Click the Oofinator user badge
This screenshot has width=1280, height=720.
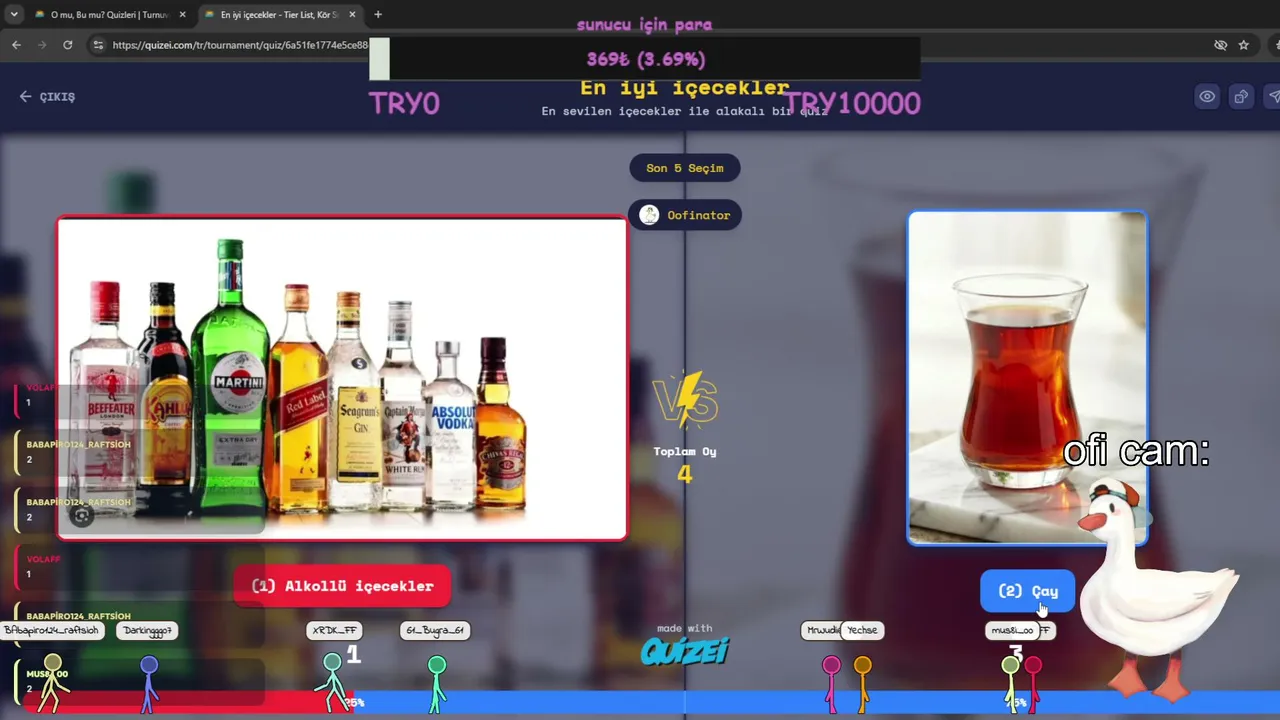point(685,215)
